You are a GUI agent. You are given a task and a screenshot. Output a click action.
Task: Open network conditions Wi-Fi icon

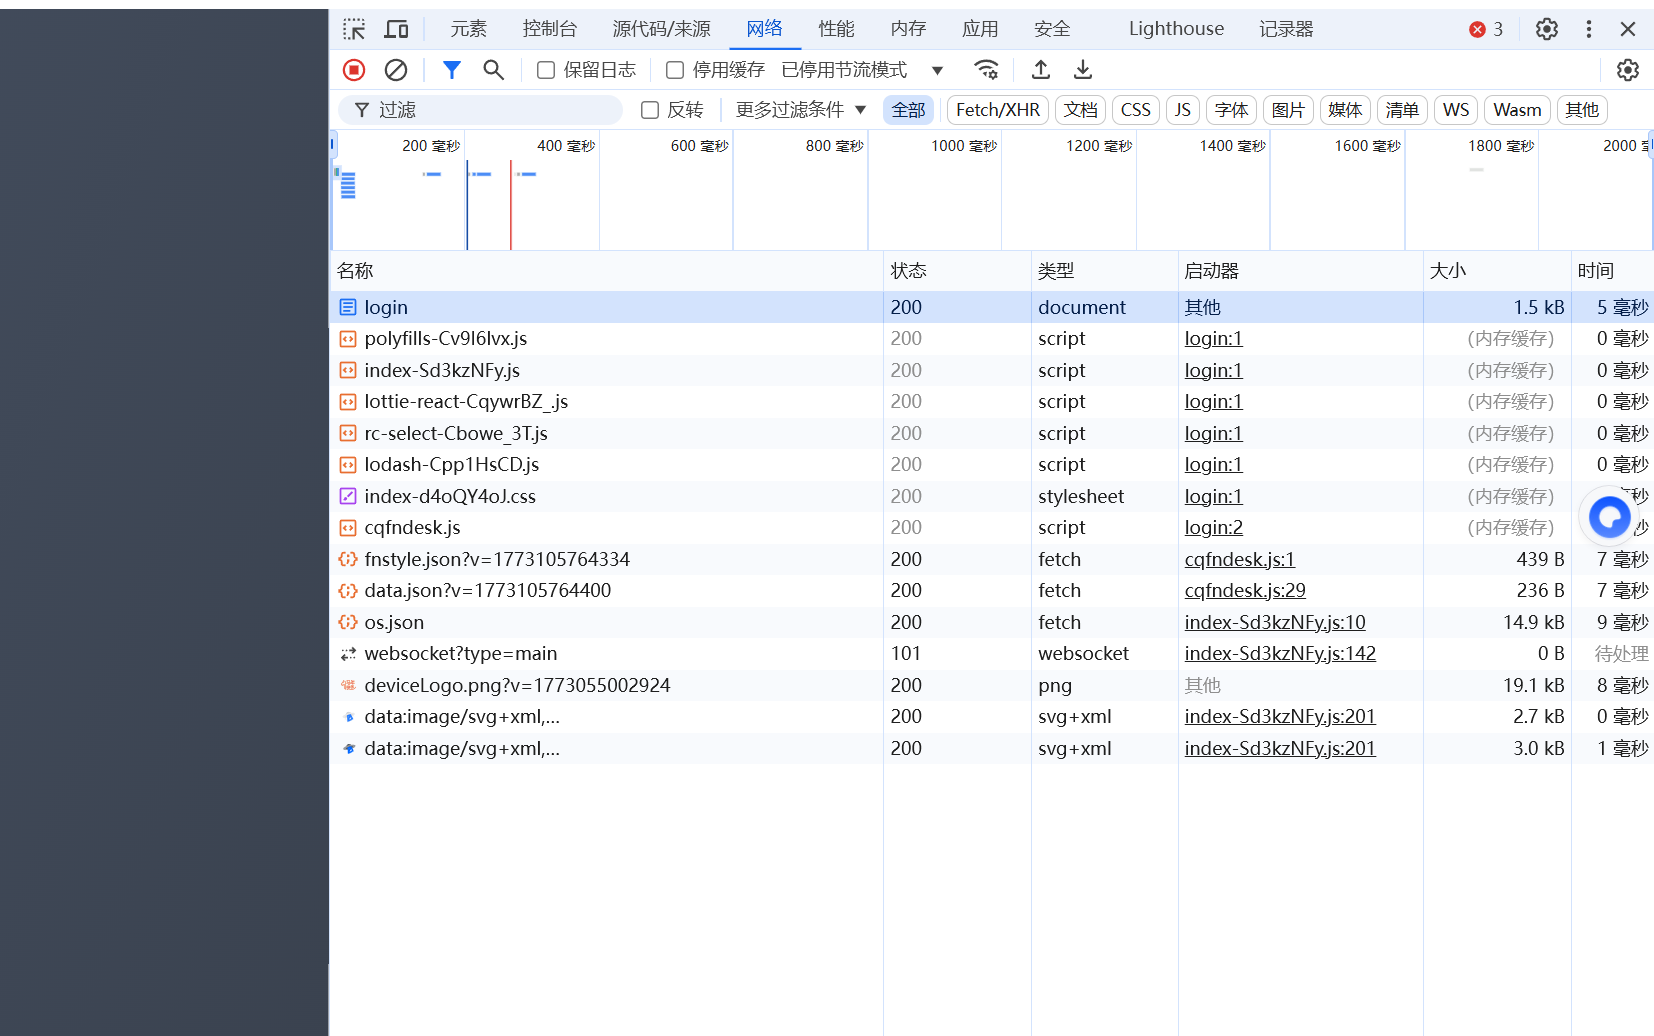[986, 70]
